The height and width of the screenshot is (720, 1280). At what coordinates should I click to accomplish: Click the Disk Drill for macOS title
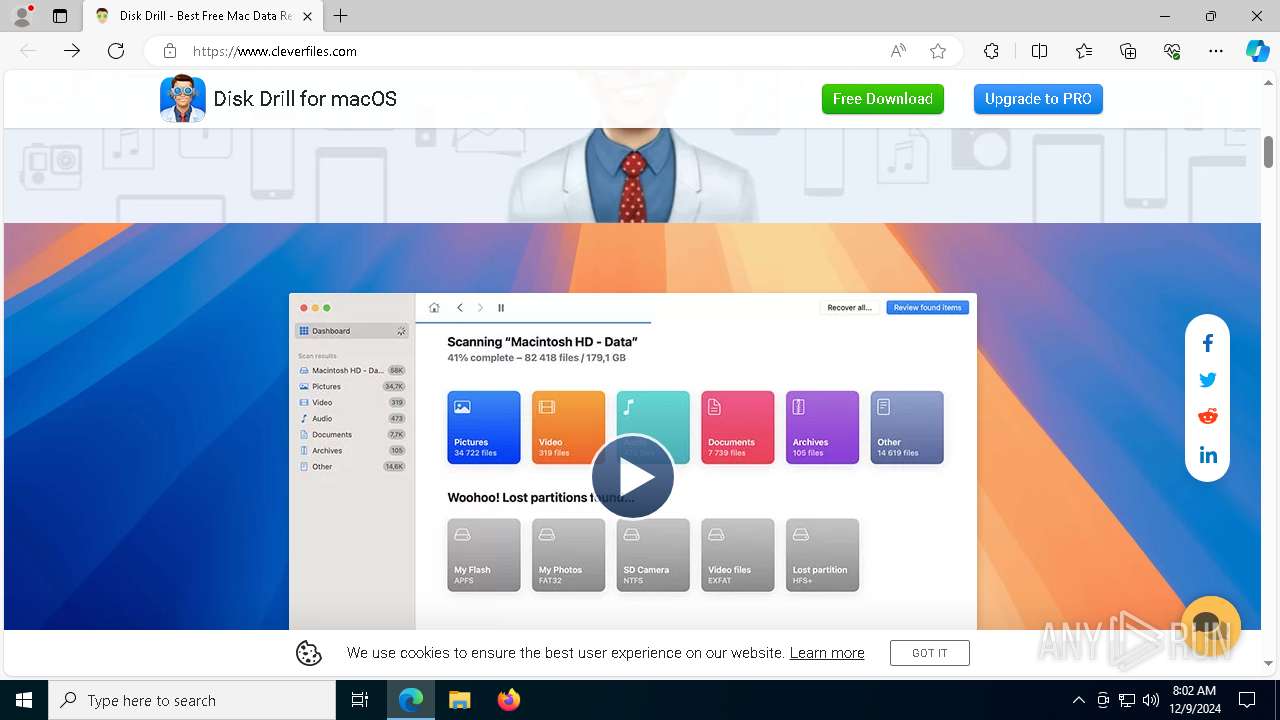click(x=305, y=99)
